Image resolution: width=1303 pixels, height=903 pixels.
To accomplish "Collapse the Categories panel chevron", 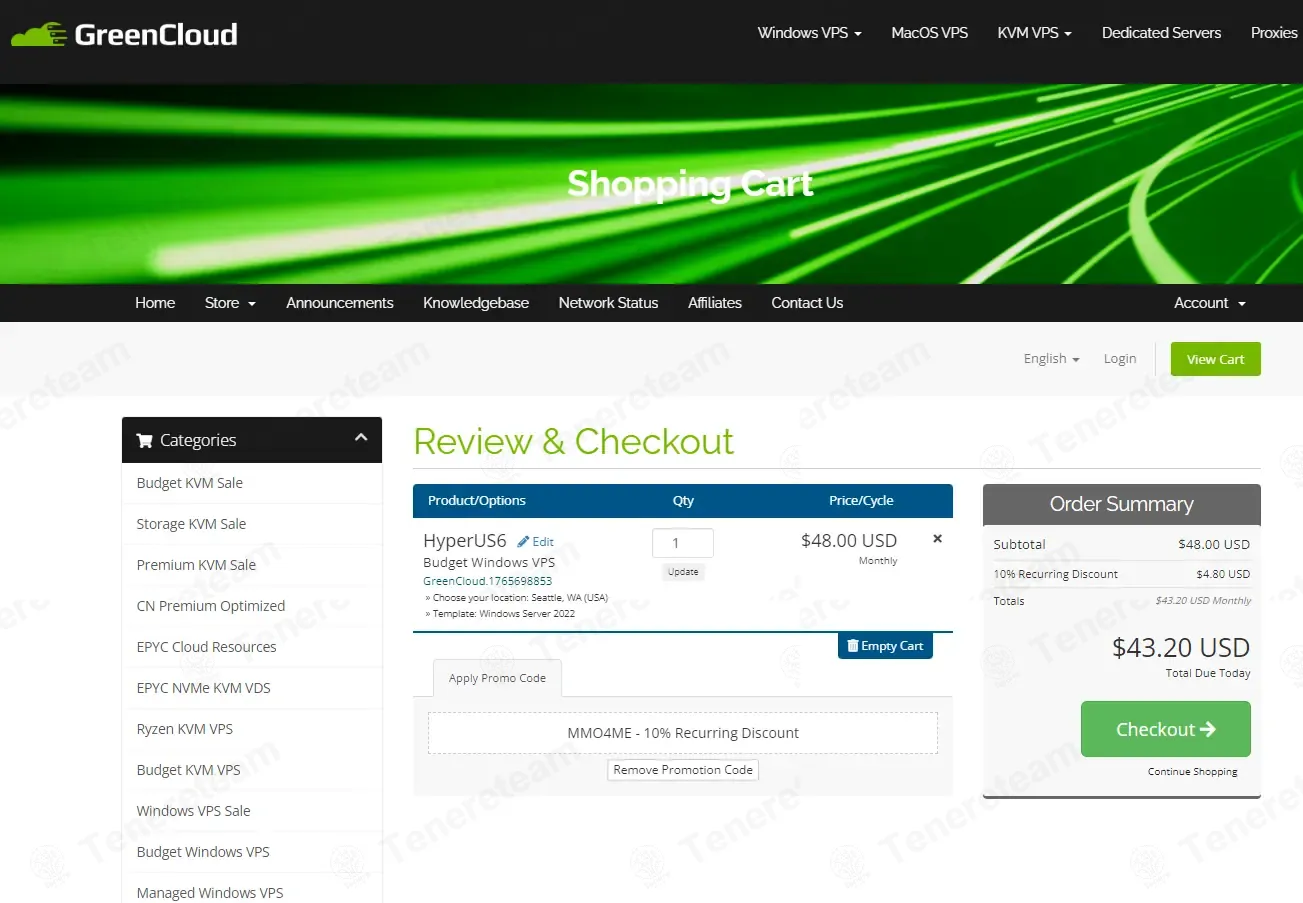I will click(x=361, y=438).
